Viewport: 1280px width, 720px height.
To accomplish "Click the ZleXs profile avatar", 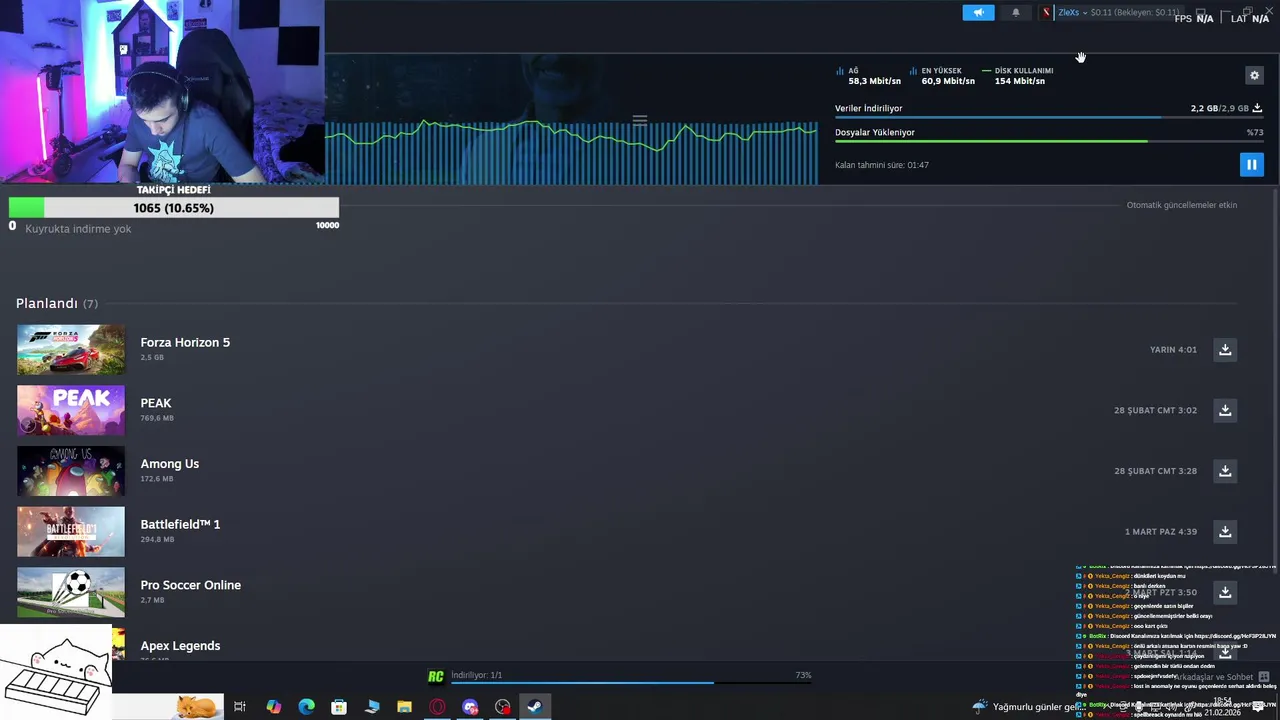I will tap(1046, 13).
